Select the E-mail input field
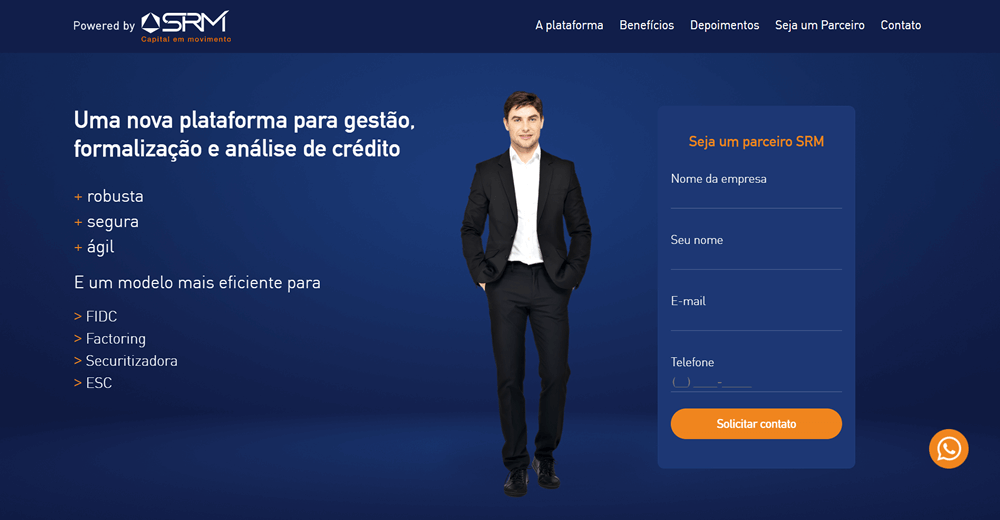1000x520 pixels. tap(756, 320)
